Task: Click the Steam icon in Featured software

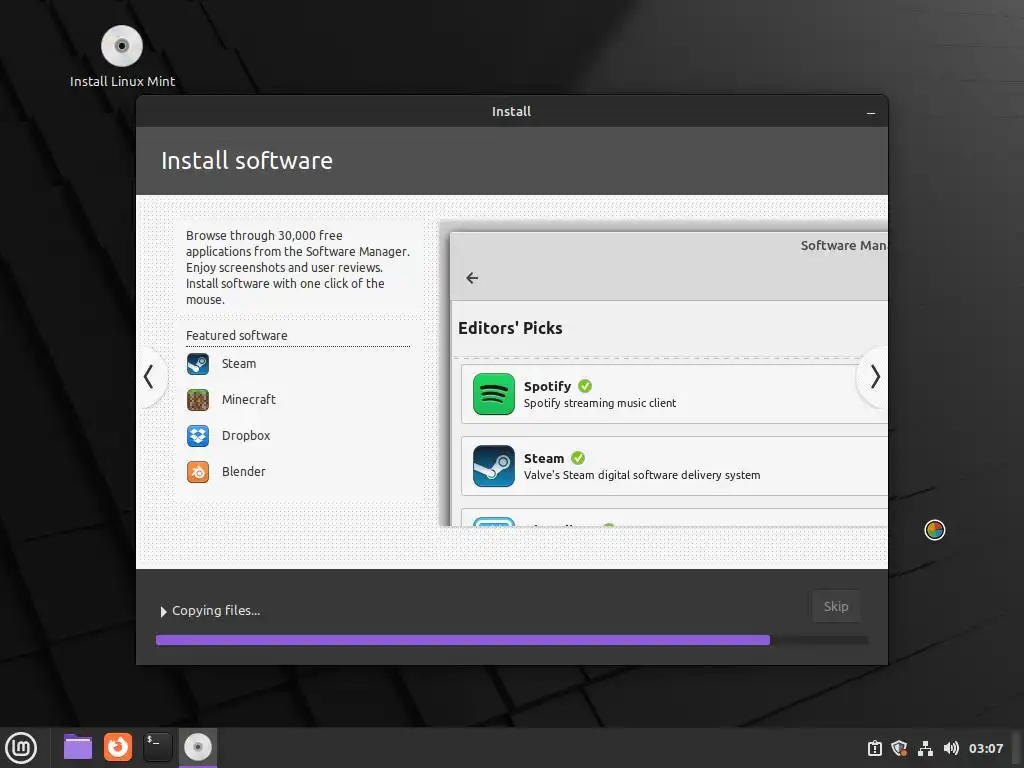Action: coord(198,364)
